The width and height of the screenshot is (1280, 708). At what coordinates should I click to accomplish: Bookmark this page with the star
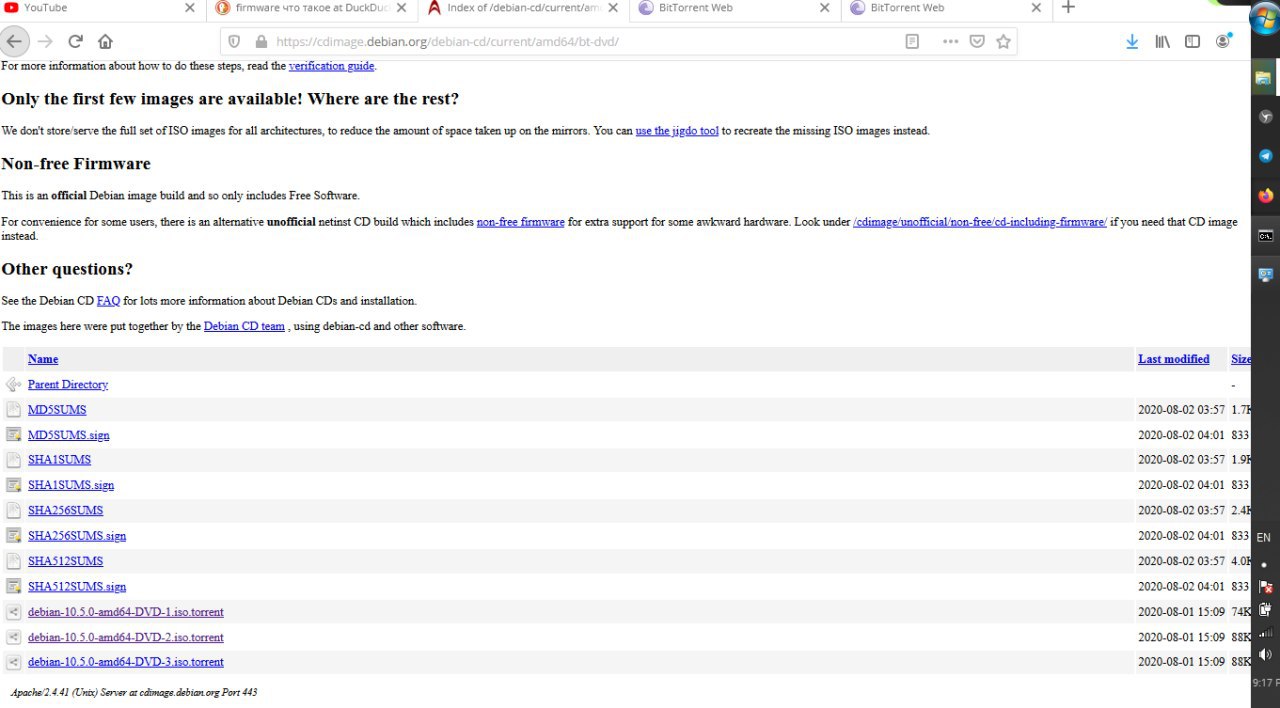(x=1003, y=42)
